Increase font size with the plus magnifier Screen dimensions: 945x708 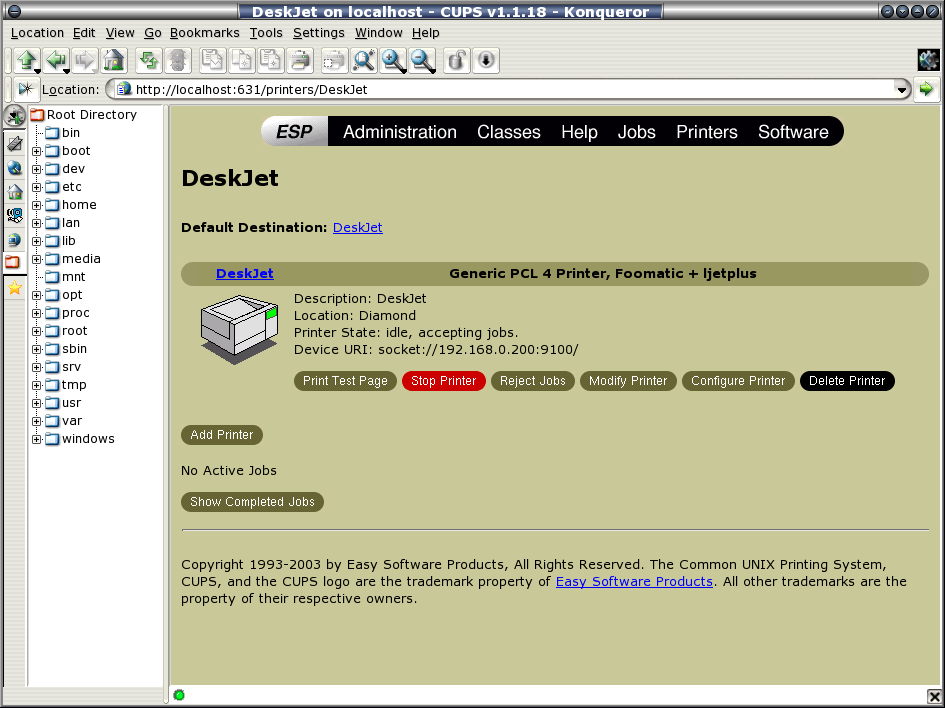tap(393, 60)
